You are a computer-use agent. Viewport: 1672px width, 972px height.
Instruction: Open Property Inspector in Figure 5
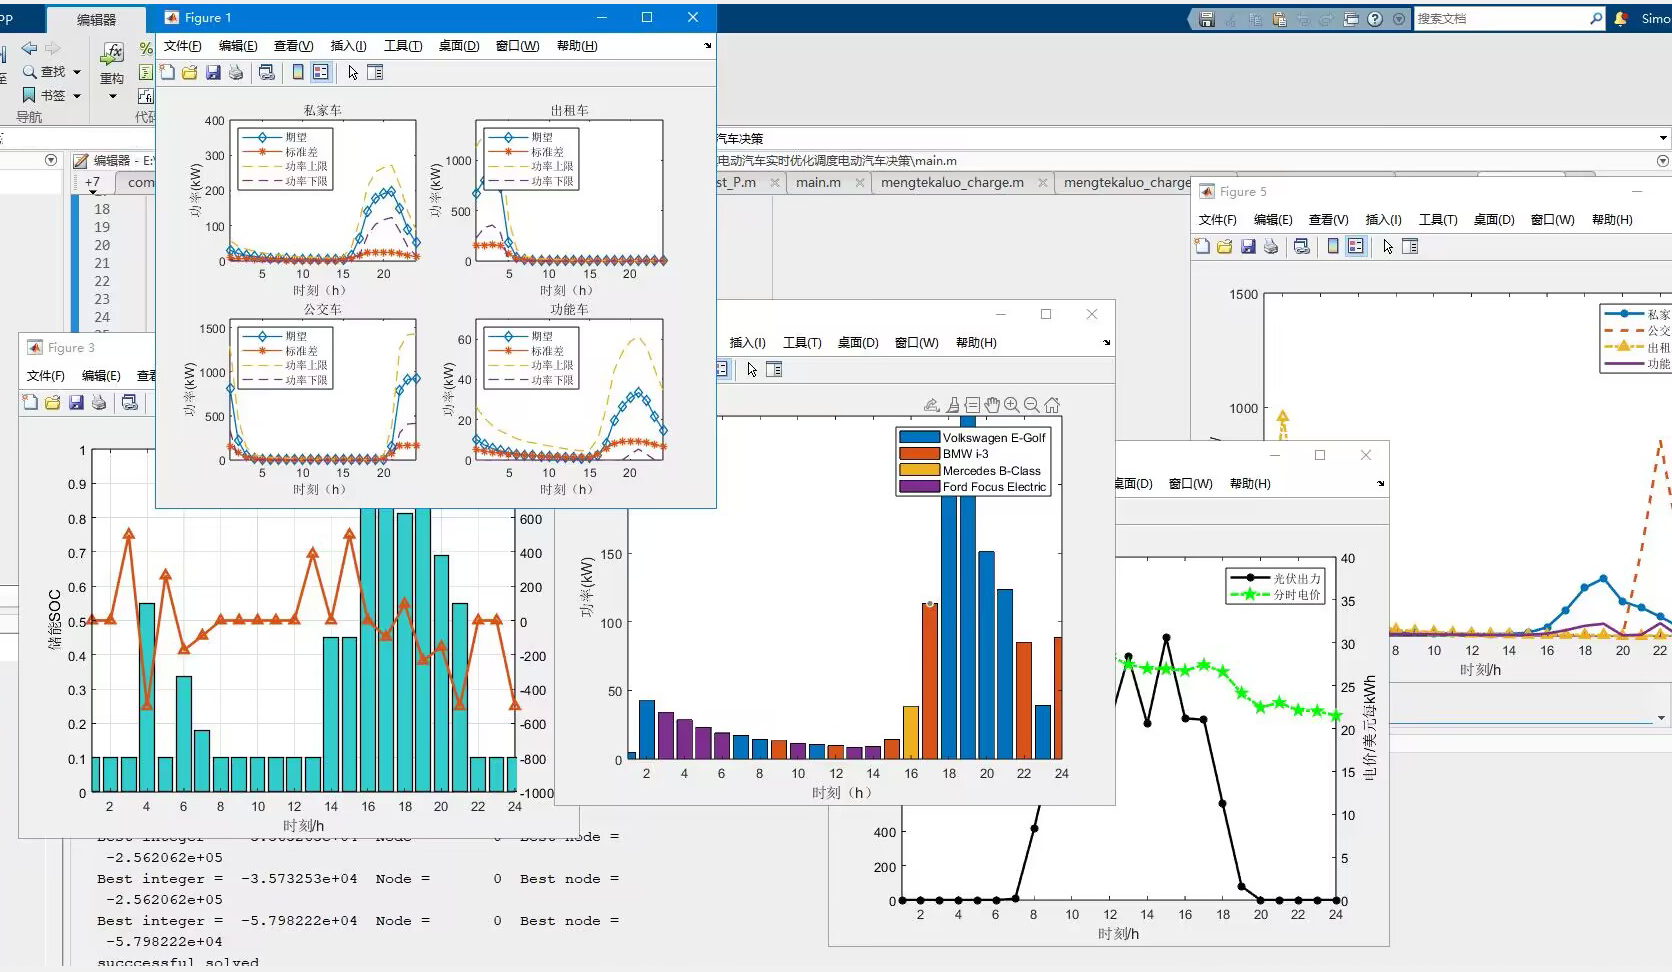pyautogui.click(x=1410, y=246)
